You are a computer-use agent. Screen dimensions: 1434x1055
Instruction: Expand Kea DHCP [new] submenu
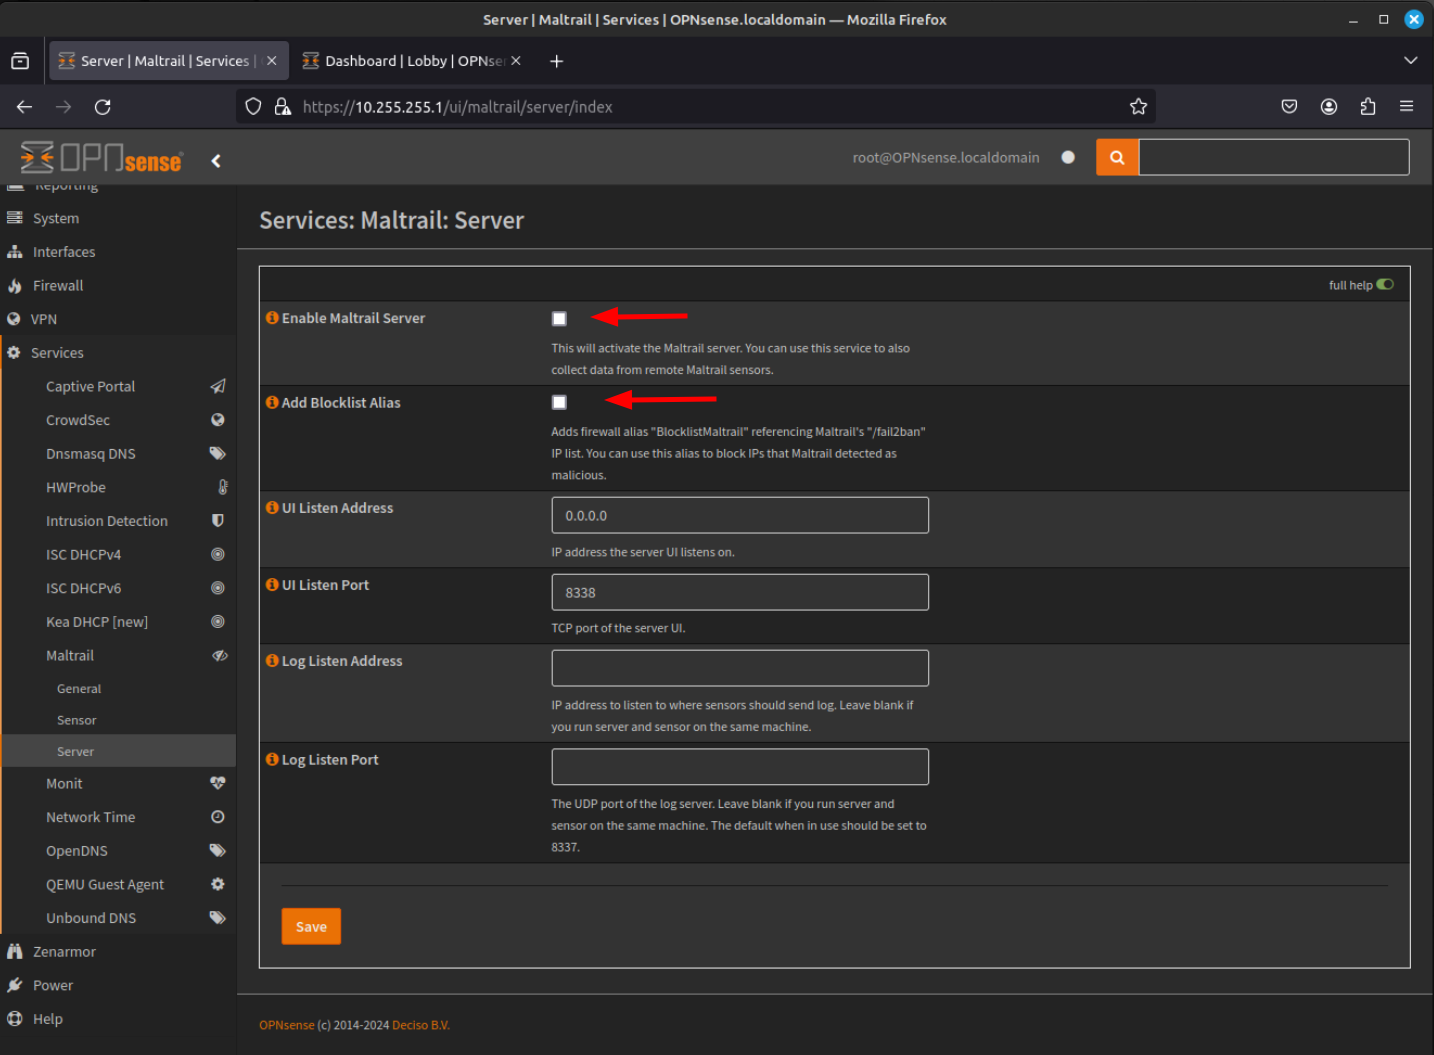(118, 622)
